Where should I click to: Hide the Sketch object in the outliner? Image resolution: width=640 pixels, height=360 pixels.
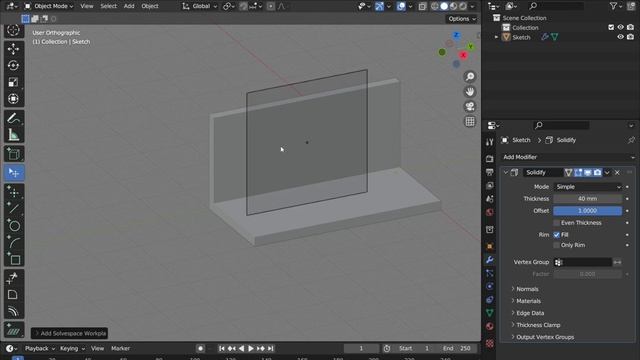click(x=620, y=37)
